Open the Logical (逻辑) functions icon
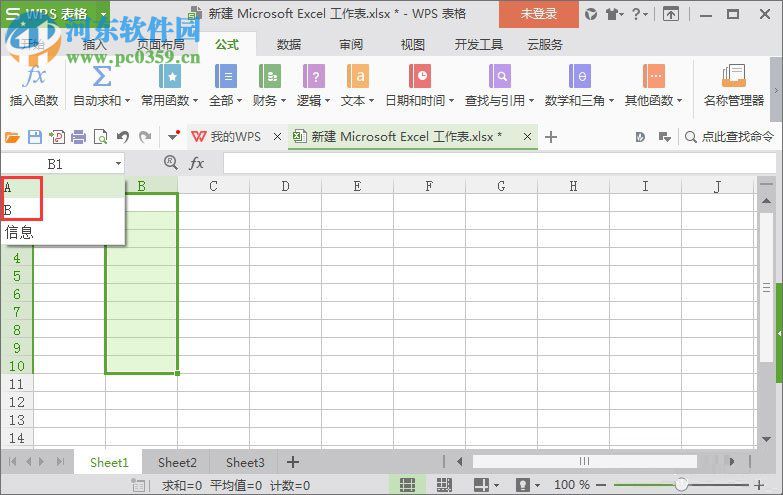783x495 pixels. tap(314, 76)
